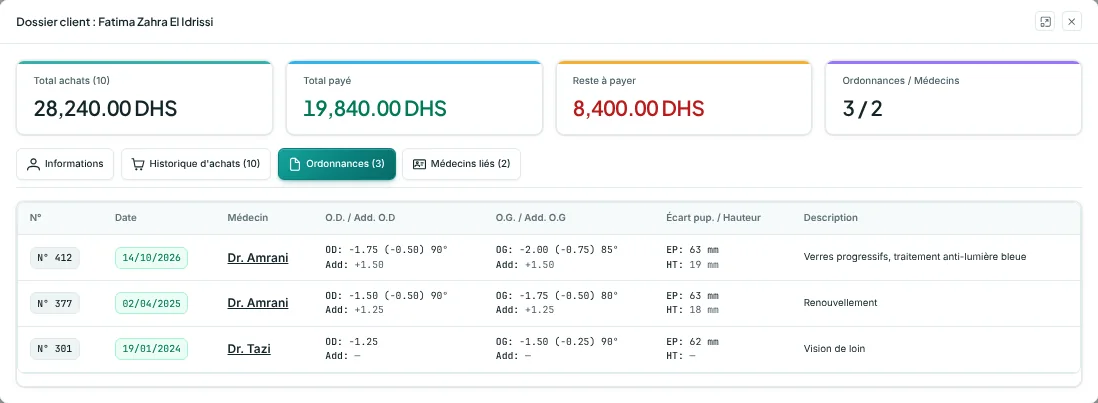Screen dimensions: 1098x403
Task: Click the 19,840.00 DHS amount
Action: point(375,108)
